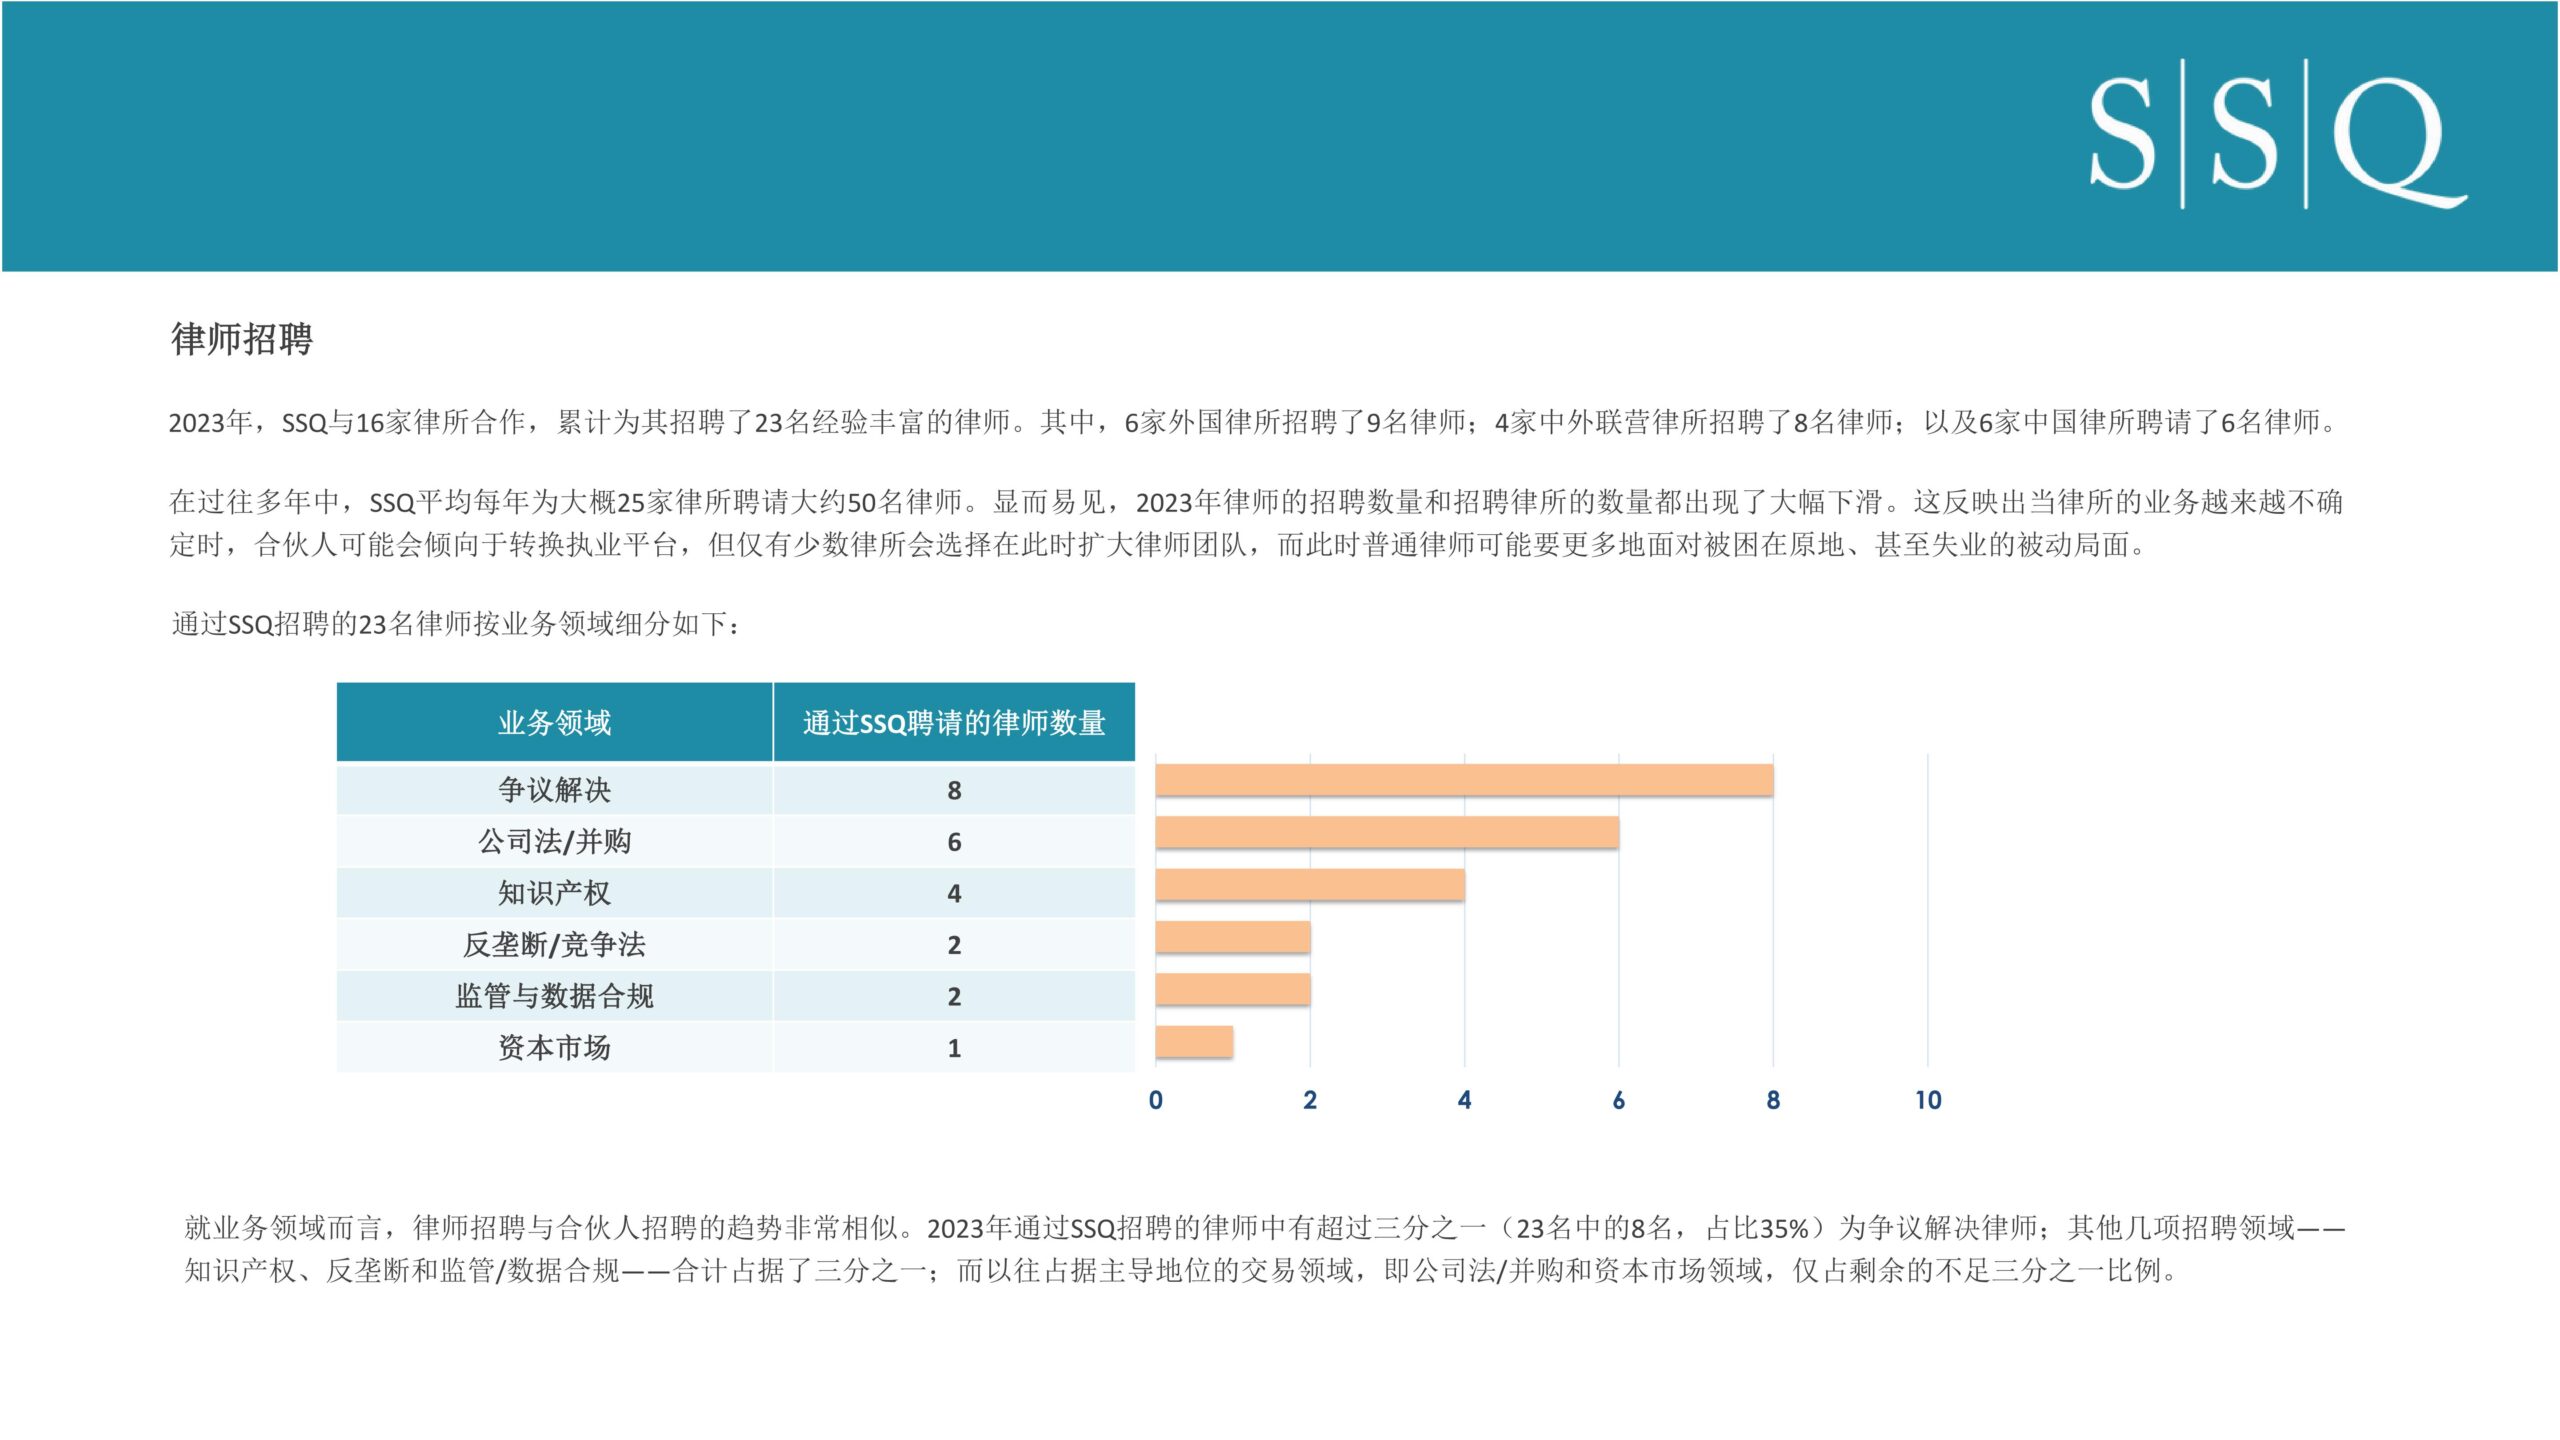Click the axis label 8 under chart

point(1773,1100)
